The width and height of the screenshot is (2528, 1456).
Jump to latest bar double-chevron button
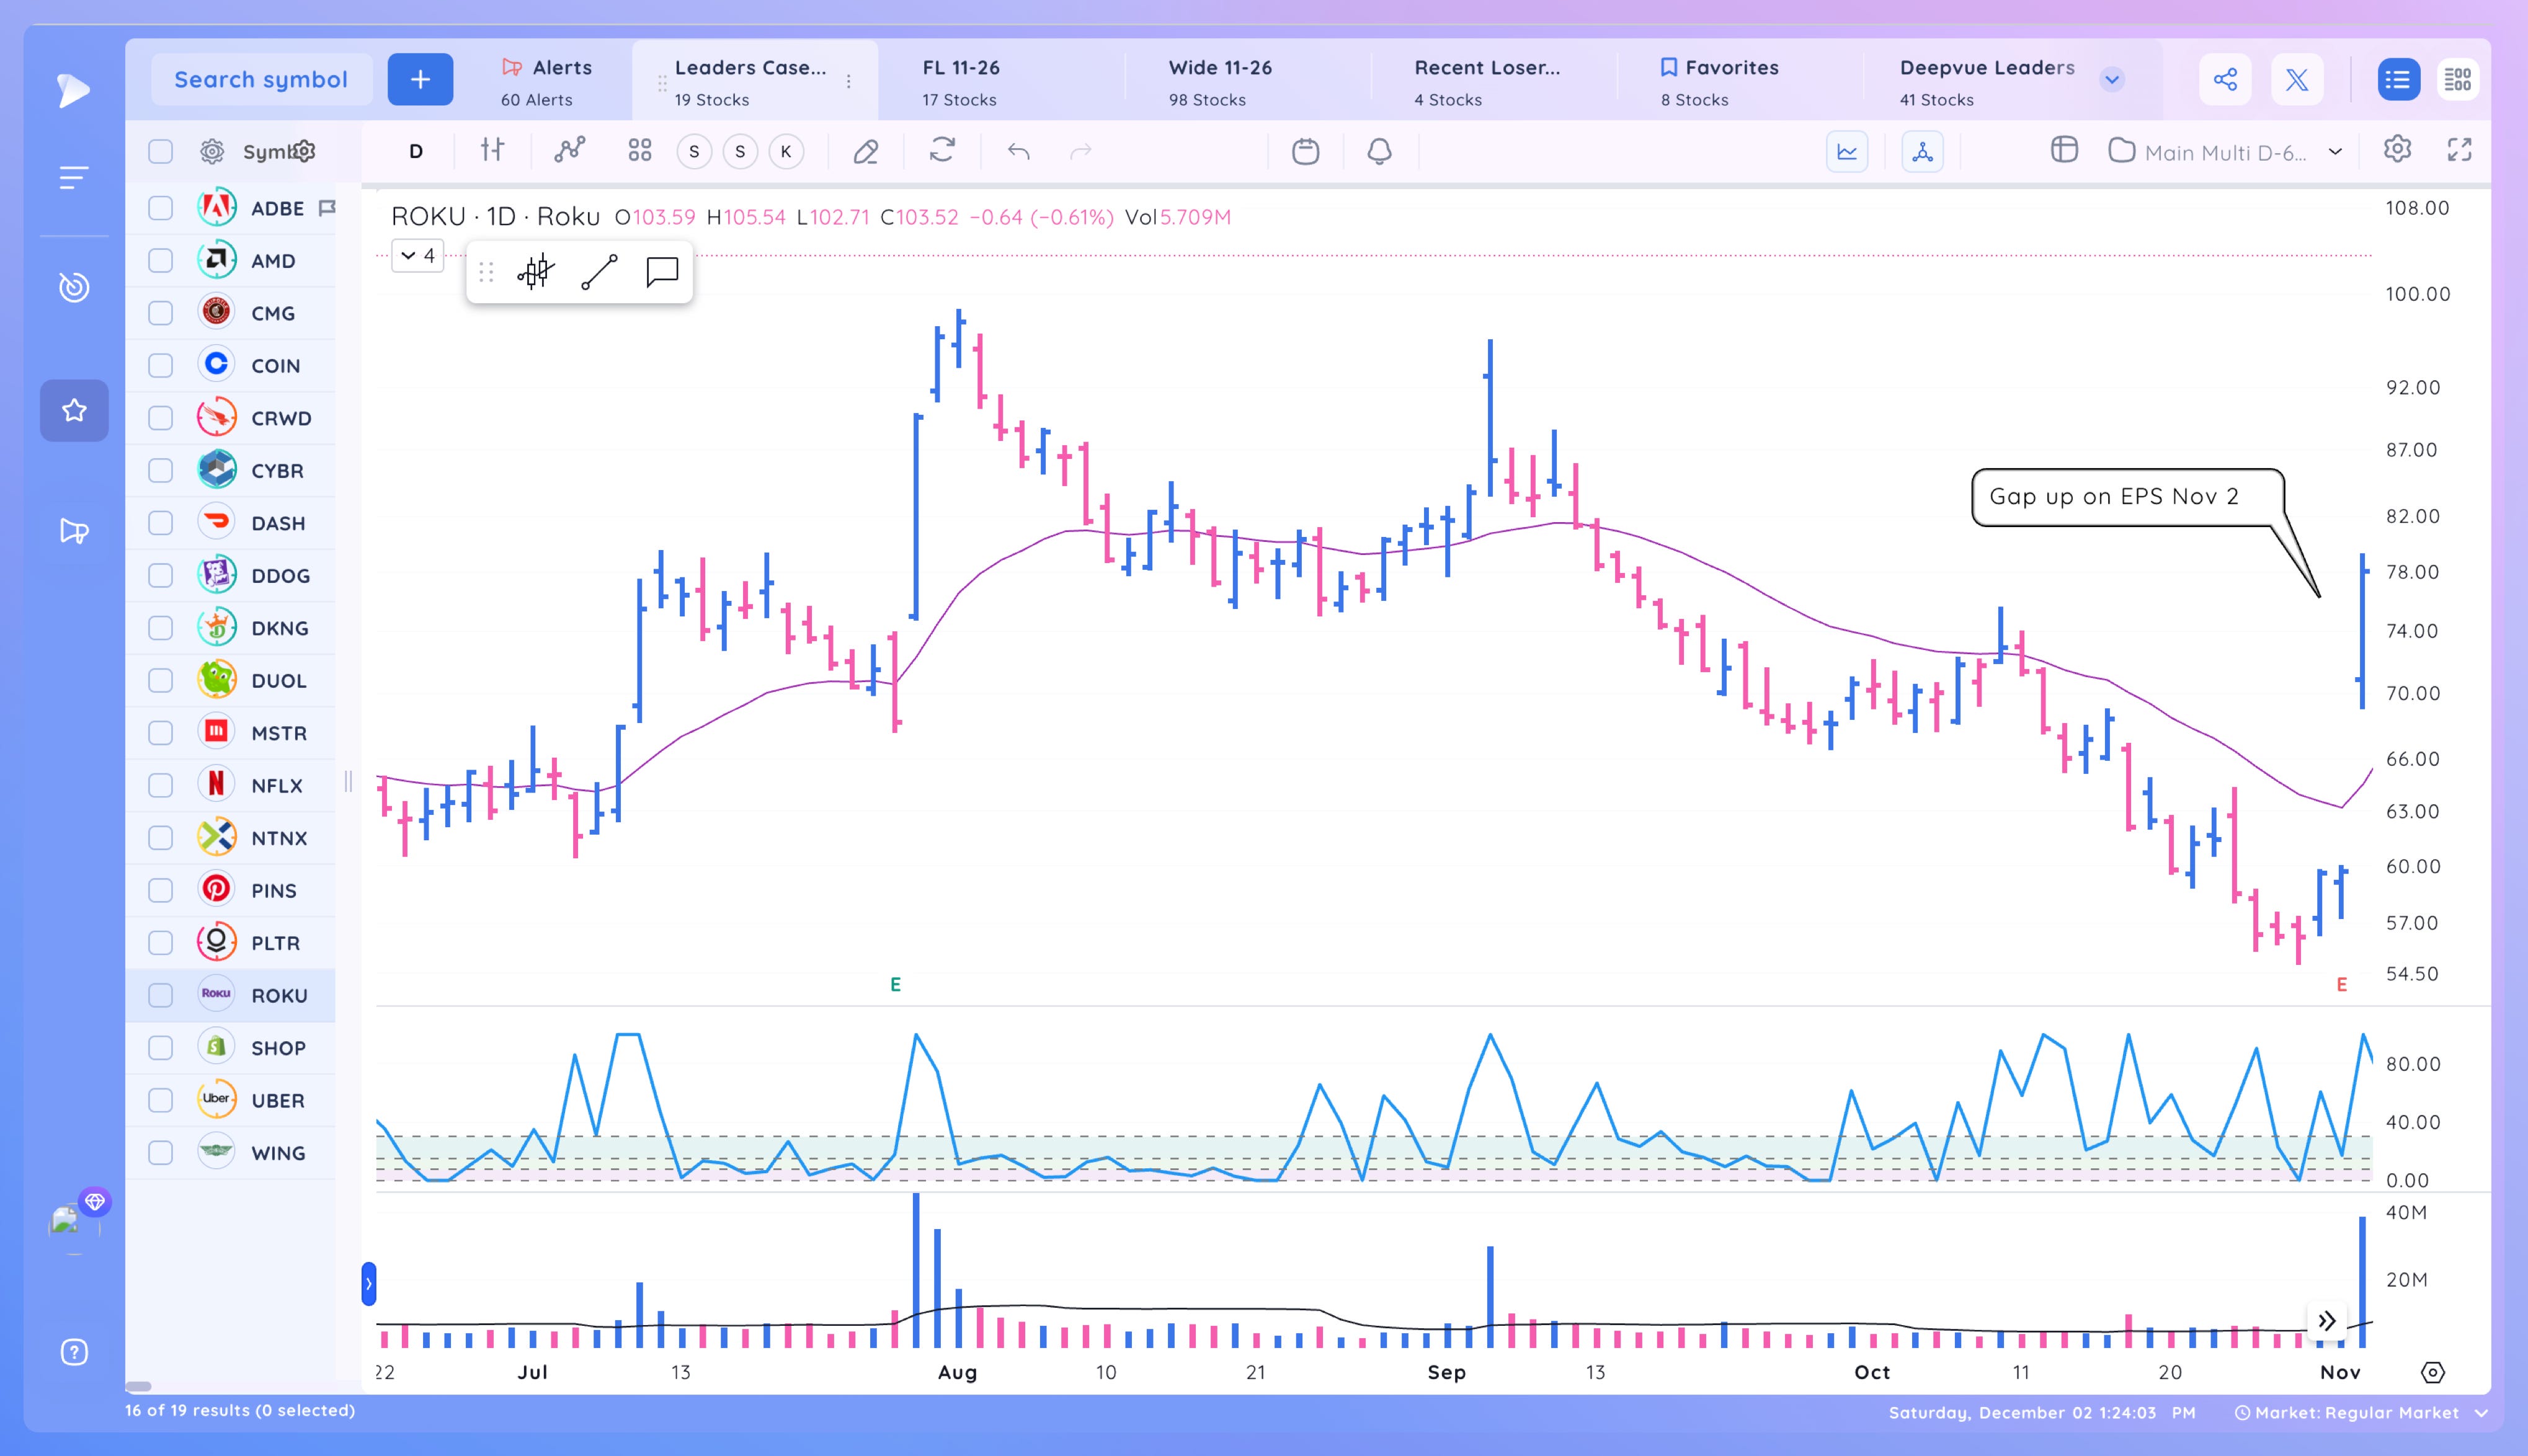(2327, 1321)
